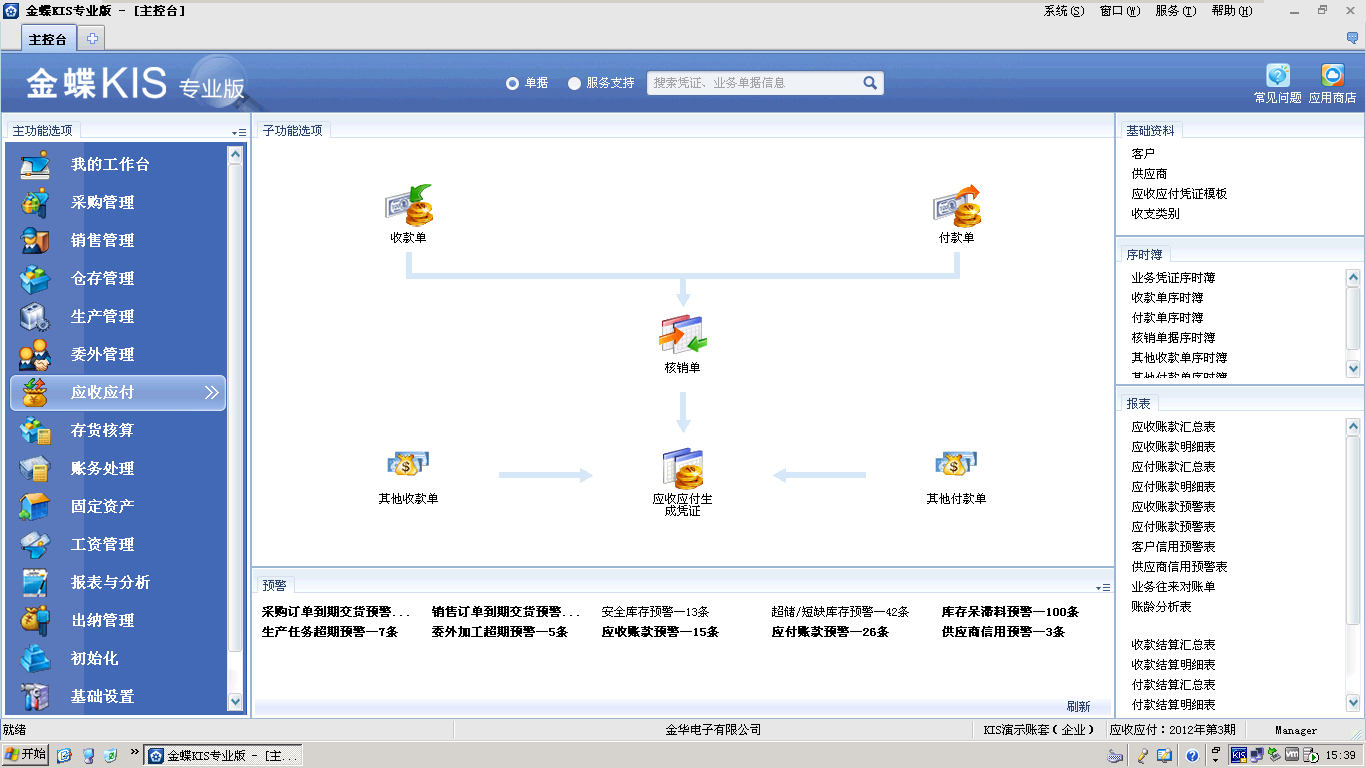This screenshot has width=1366, height=768.
Task: Open the 核销单 write-off icon
Action: pyautogui.click(x=683, y=335)
